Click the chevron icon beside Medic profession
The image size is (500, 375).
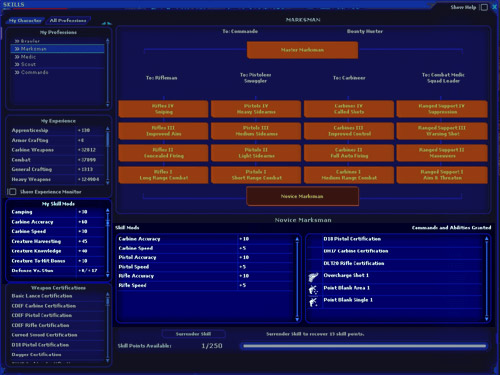17,57
